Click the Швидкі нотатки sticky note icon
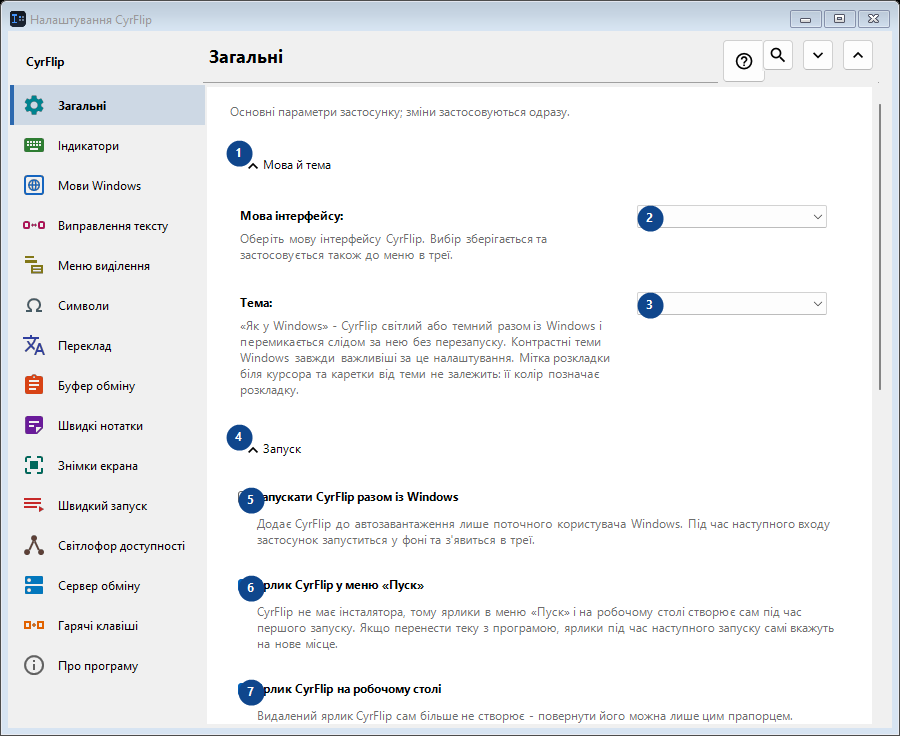Viewport: 900px width, 736px height. tap(34, 425)
